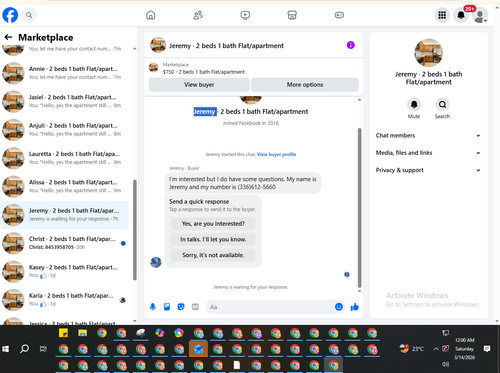Open Windows notification center icon

[487, 349]
